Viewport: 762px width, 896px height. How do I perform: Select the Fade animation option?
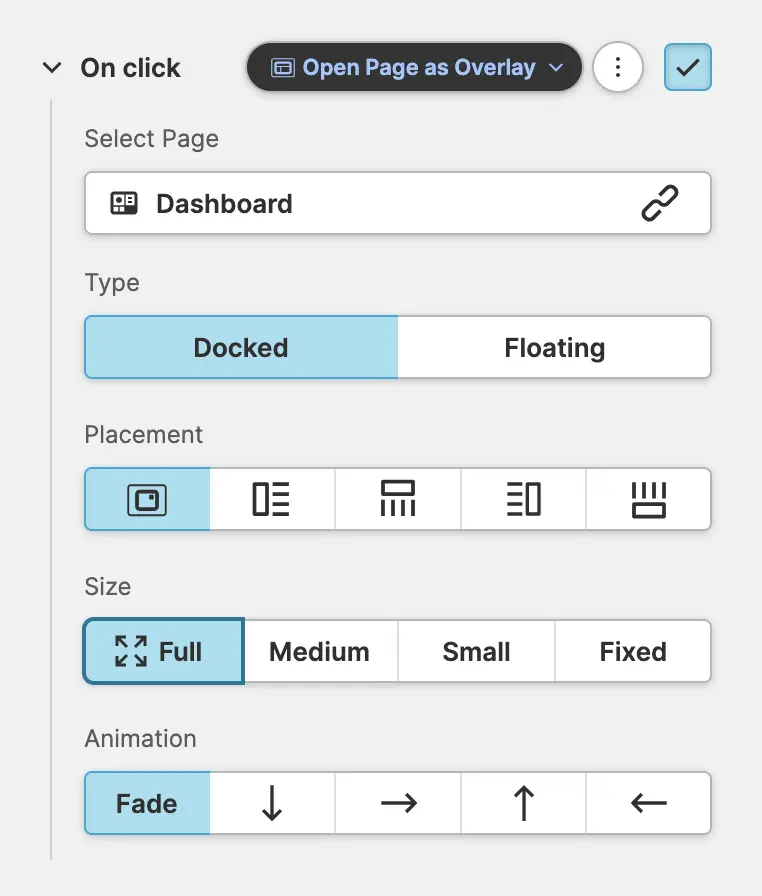147,803
